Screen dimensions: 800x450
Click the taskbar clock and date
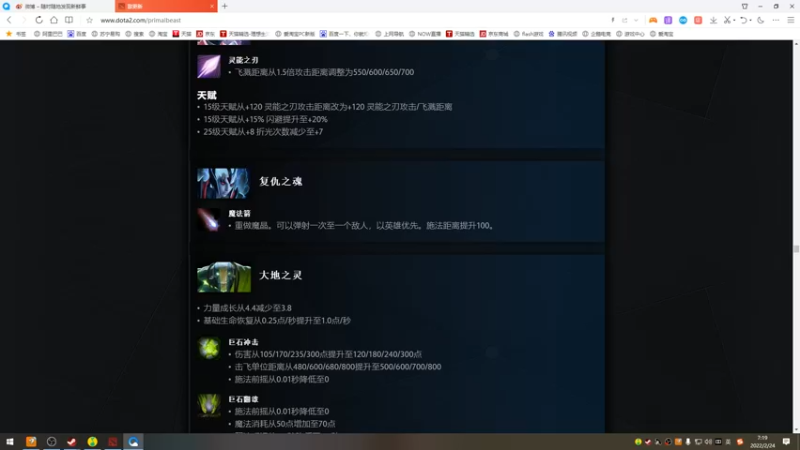tap(762, 442)
